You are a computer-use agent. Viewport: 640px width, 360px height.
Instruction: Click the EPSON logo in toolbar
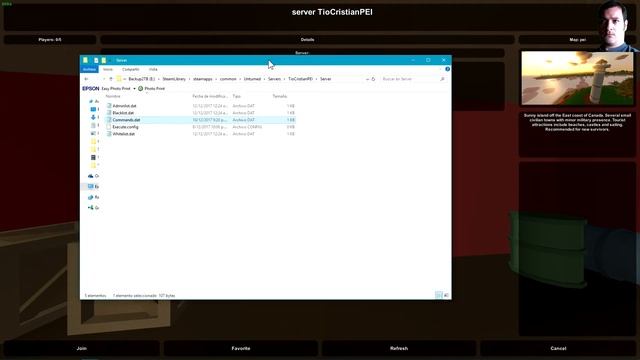click(91, 89)
